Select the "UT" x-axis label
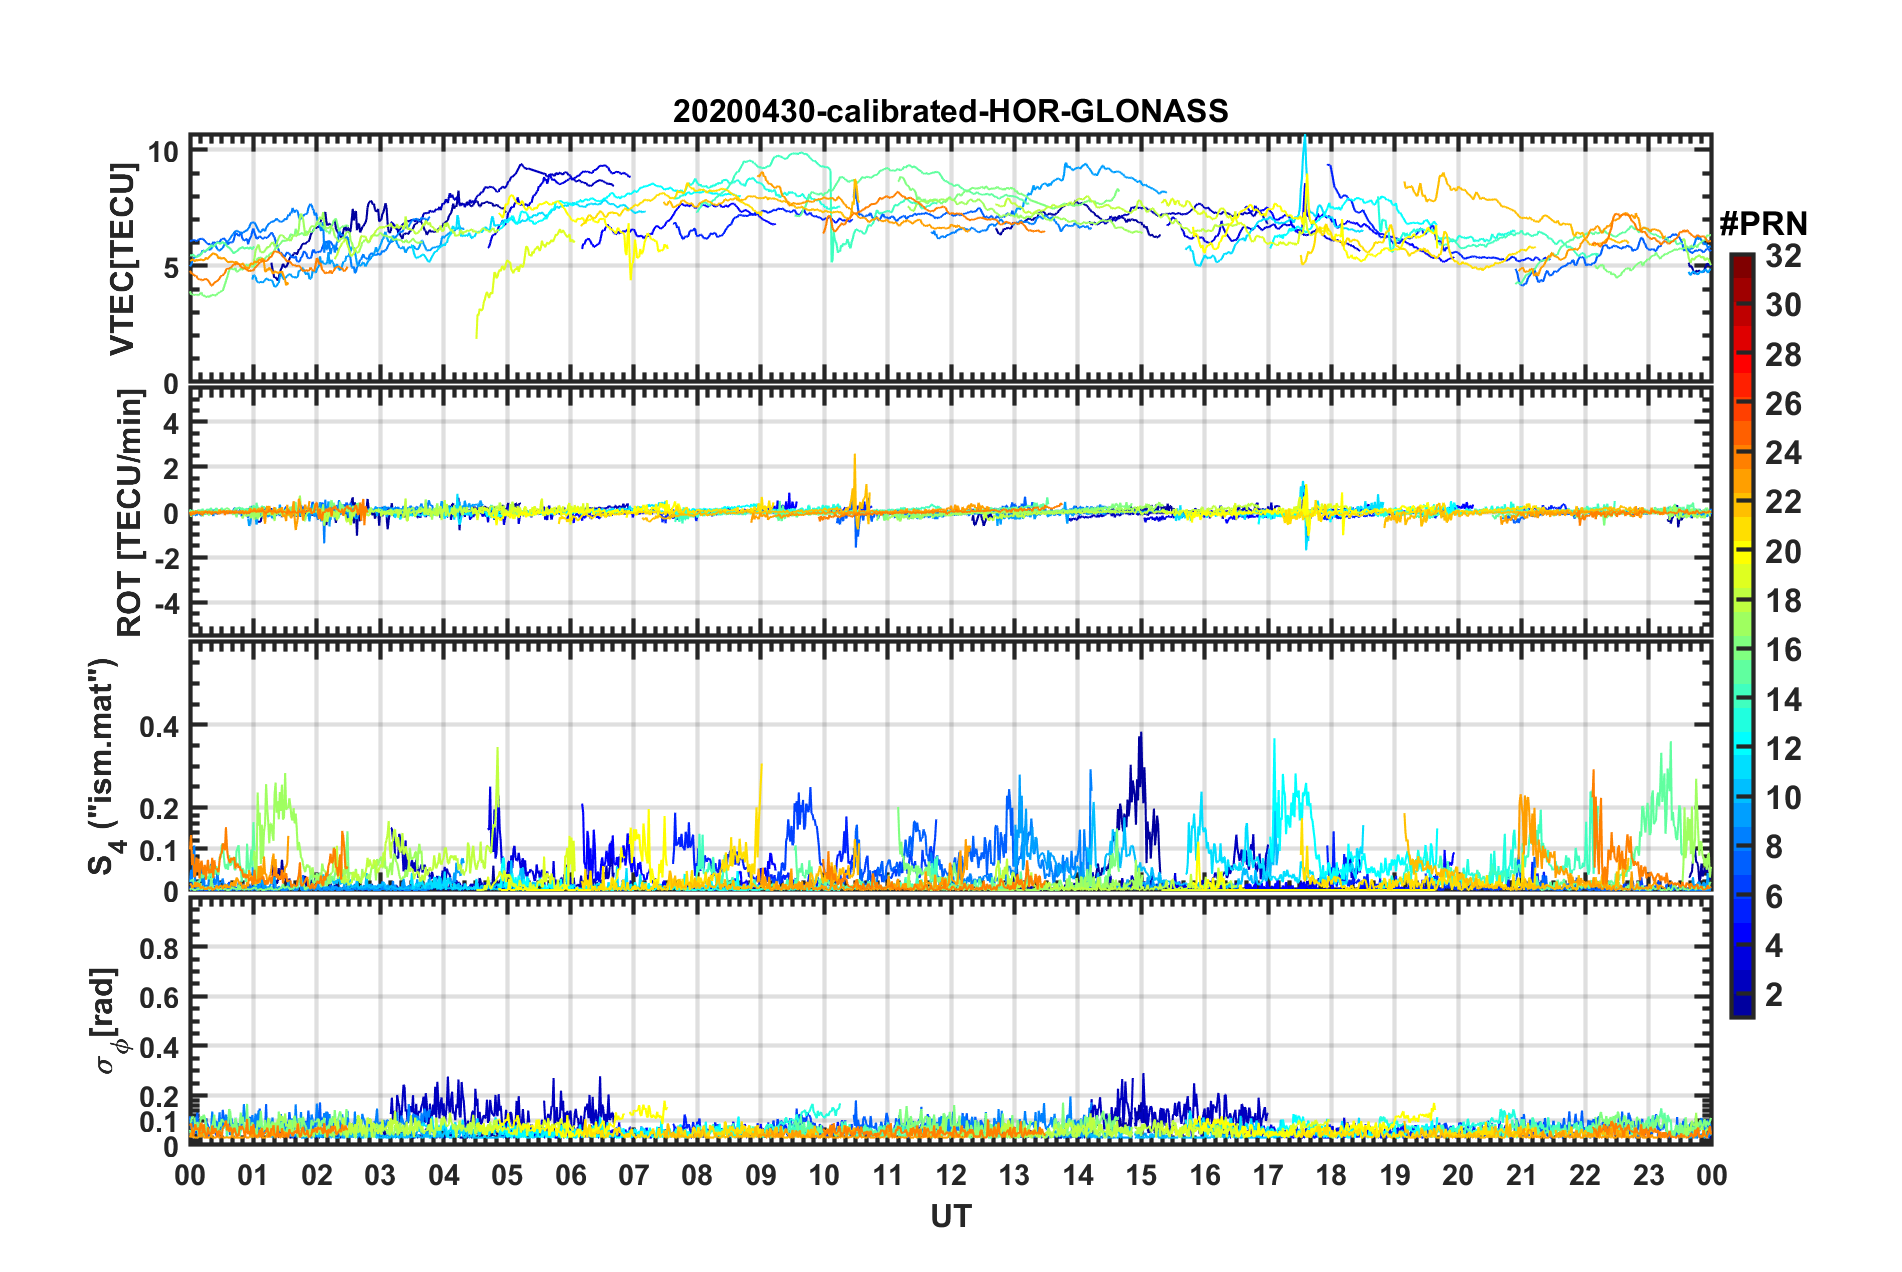This screenshot has width=1902, height=1272. coord(950,1216)
